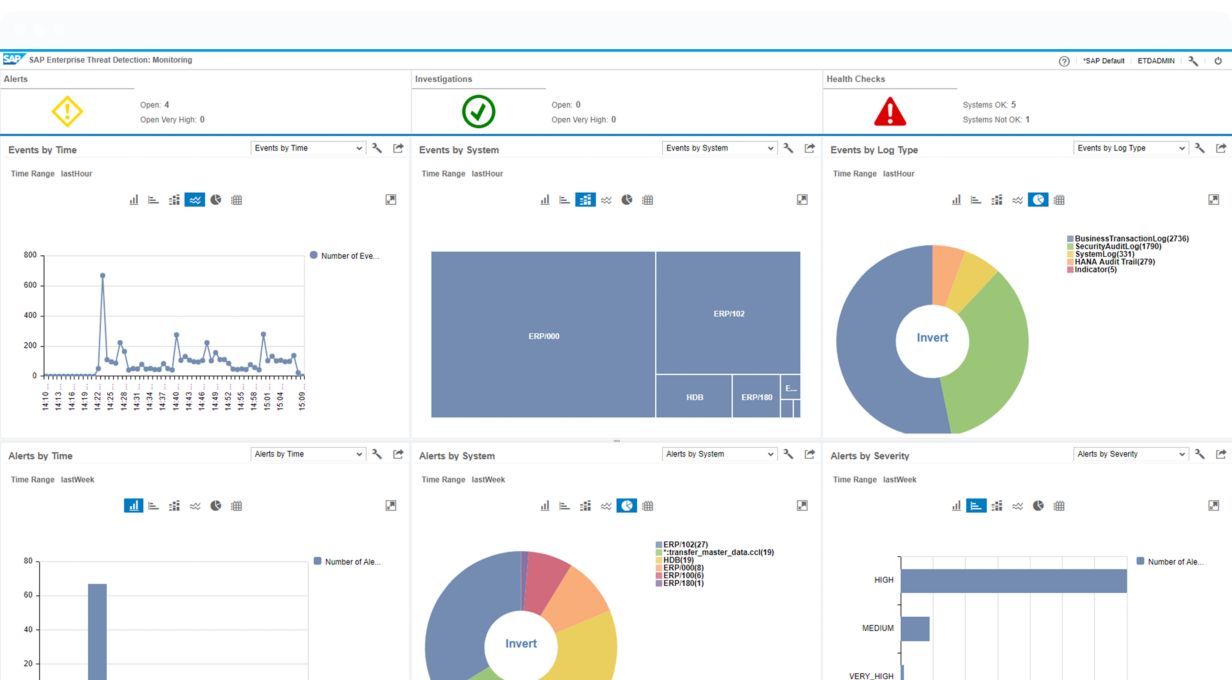Open global settings wrench in header
Screen dimensions: 1232x680
pyautogui.click(x=1193, y=61)
